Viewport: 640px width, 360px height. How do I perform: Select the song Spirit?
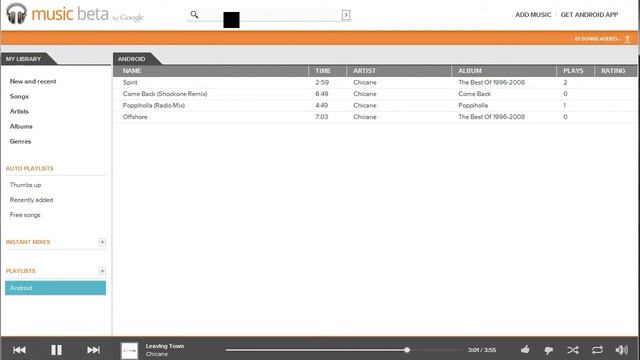[130, 82]
